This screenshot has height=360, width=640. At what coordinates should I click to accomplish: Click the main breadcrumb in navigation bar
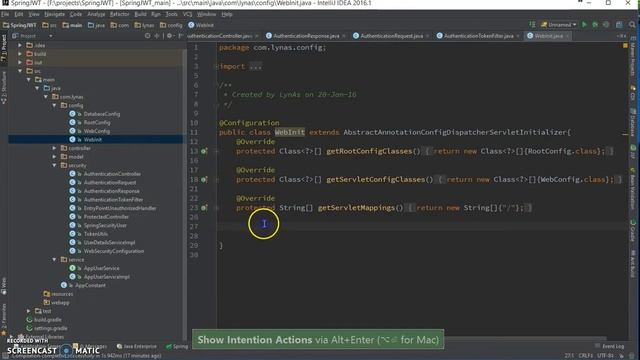tap(72, 25)
